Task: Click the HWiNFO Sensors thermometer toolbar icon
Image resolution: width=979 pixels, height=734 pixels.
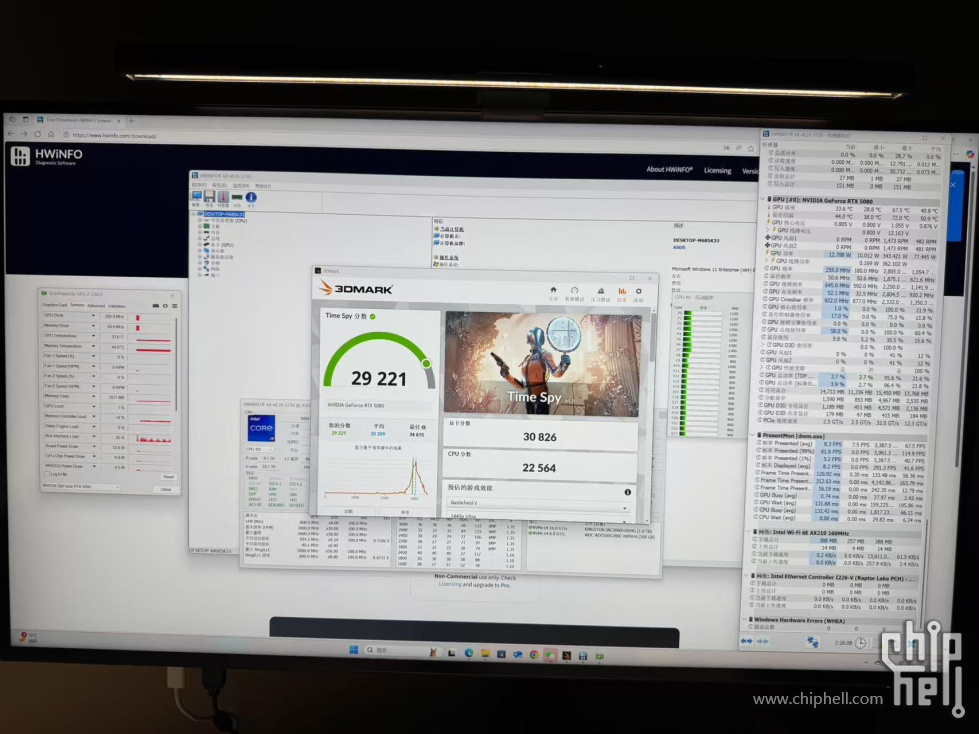Action: pyautogui.click(x=223, y=197)
